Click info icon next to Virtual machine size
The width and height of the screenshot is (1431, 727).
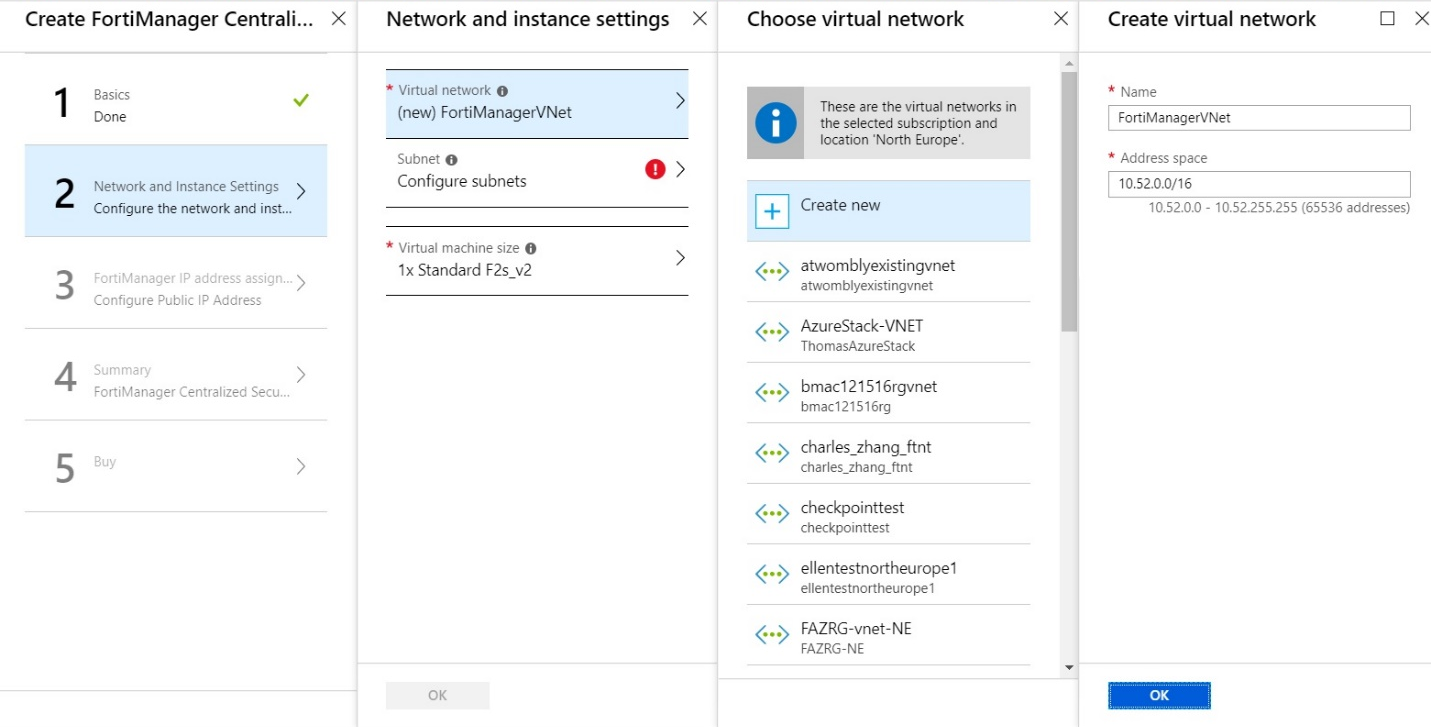click(x=531, y=248)
